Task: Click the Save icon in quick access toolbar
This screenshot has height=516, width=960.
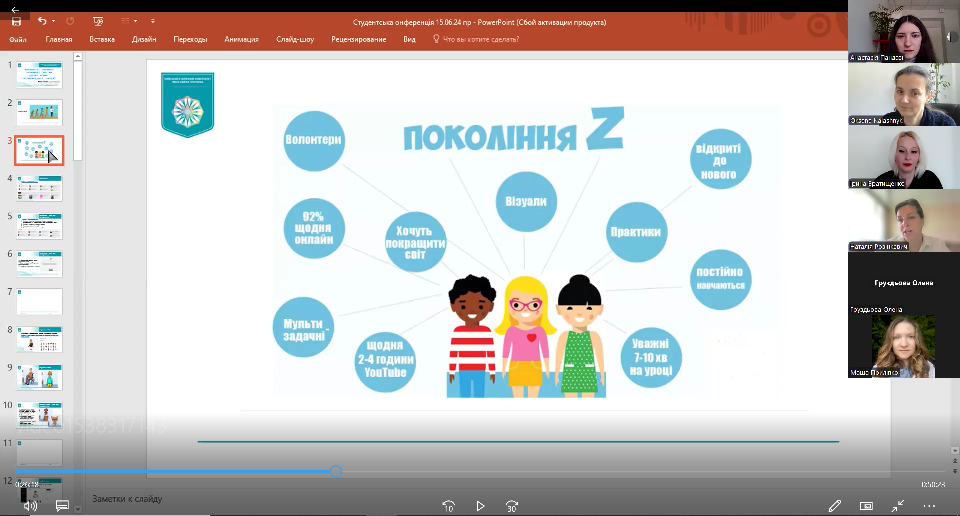Action: (16, 21)
